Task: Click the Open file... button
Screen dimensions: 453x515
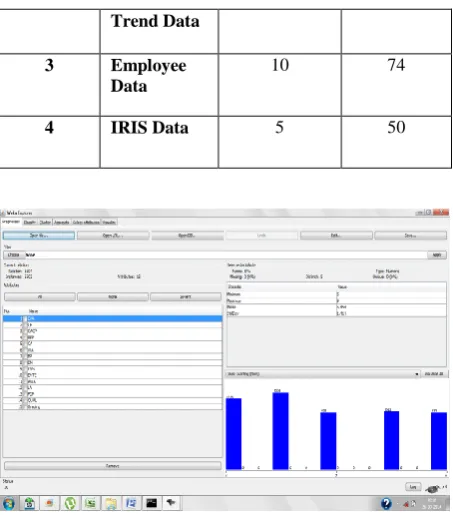Action: tap(39, 235)
